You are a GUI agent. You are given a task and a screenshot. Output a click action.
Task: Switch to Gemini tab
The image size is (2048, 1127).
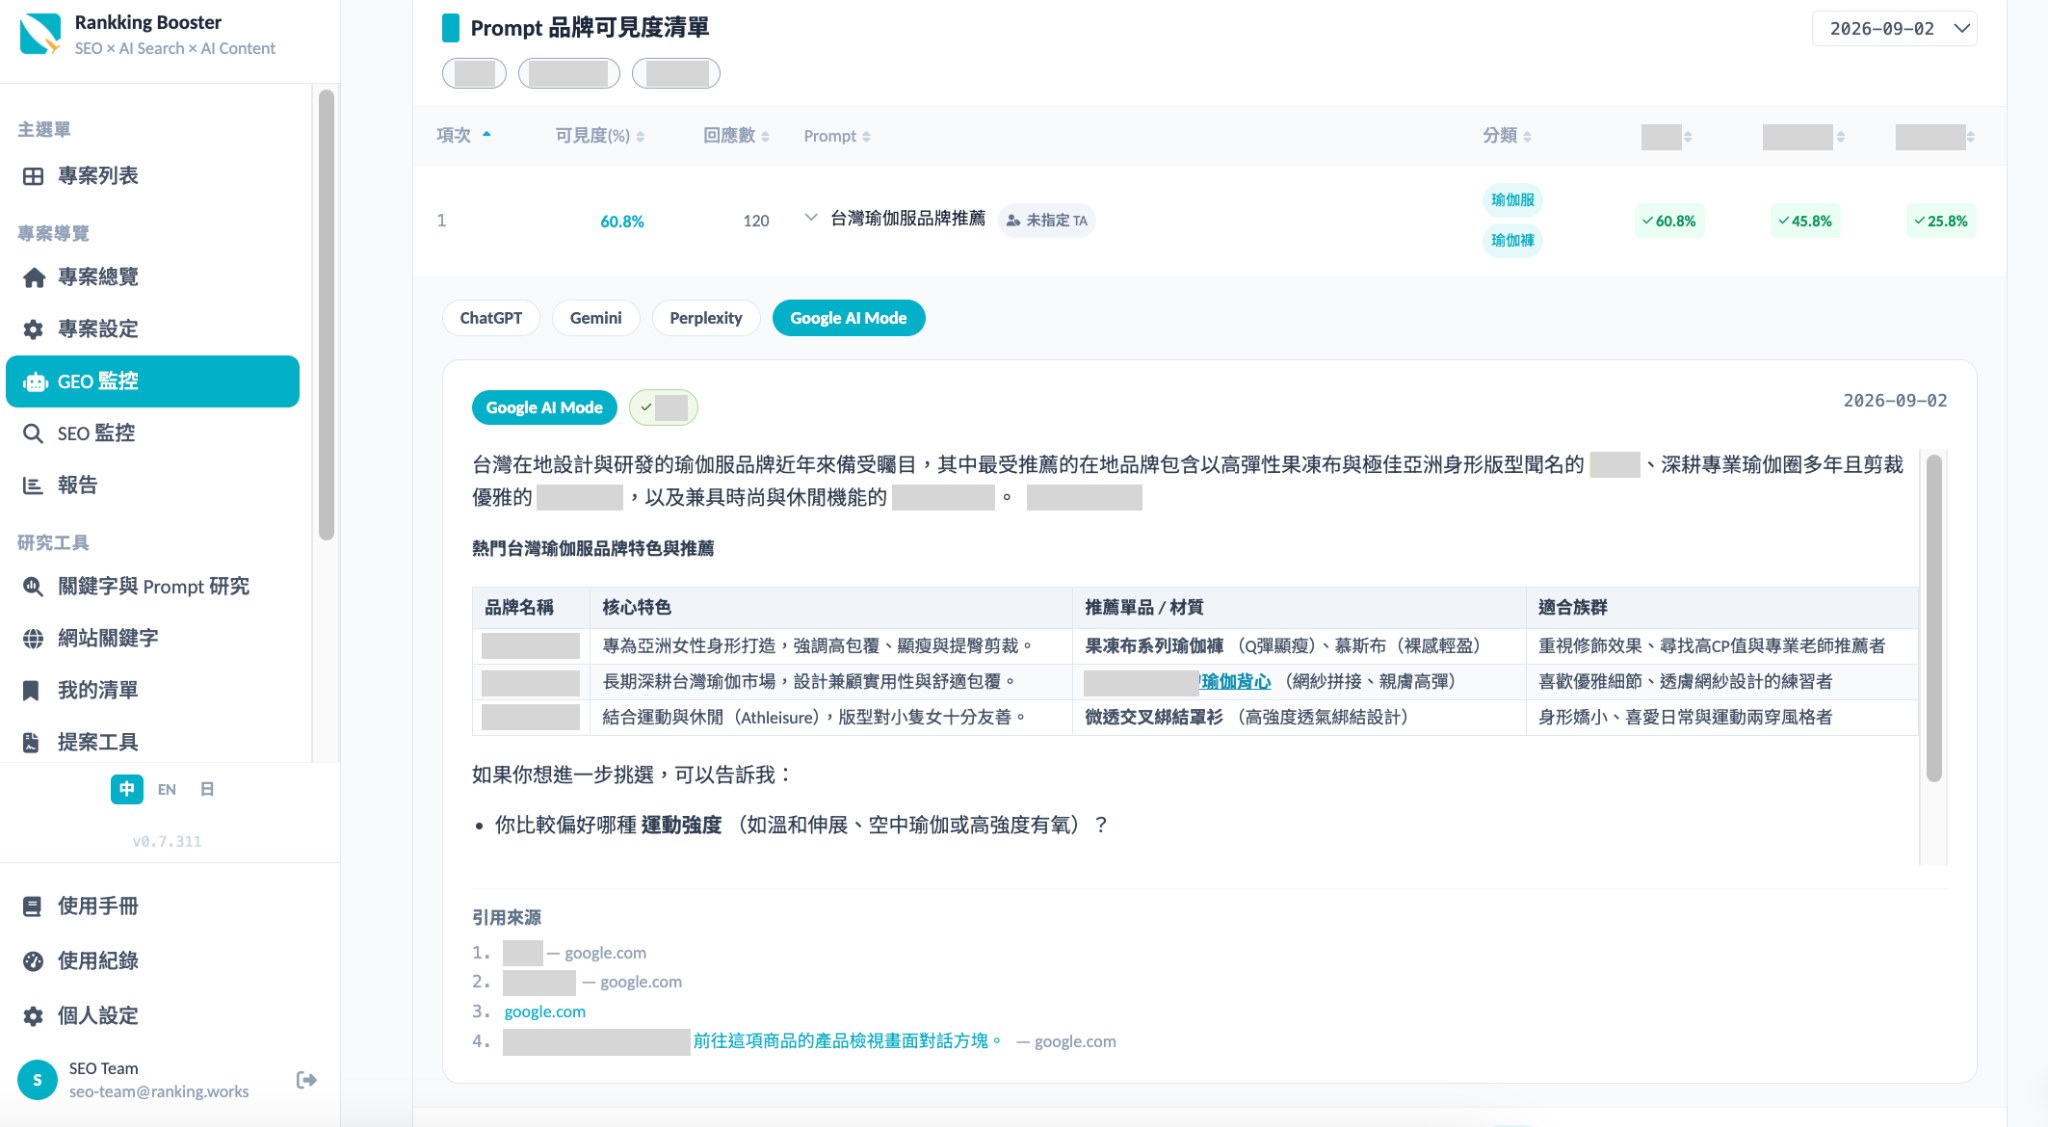596,318
